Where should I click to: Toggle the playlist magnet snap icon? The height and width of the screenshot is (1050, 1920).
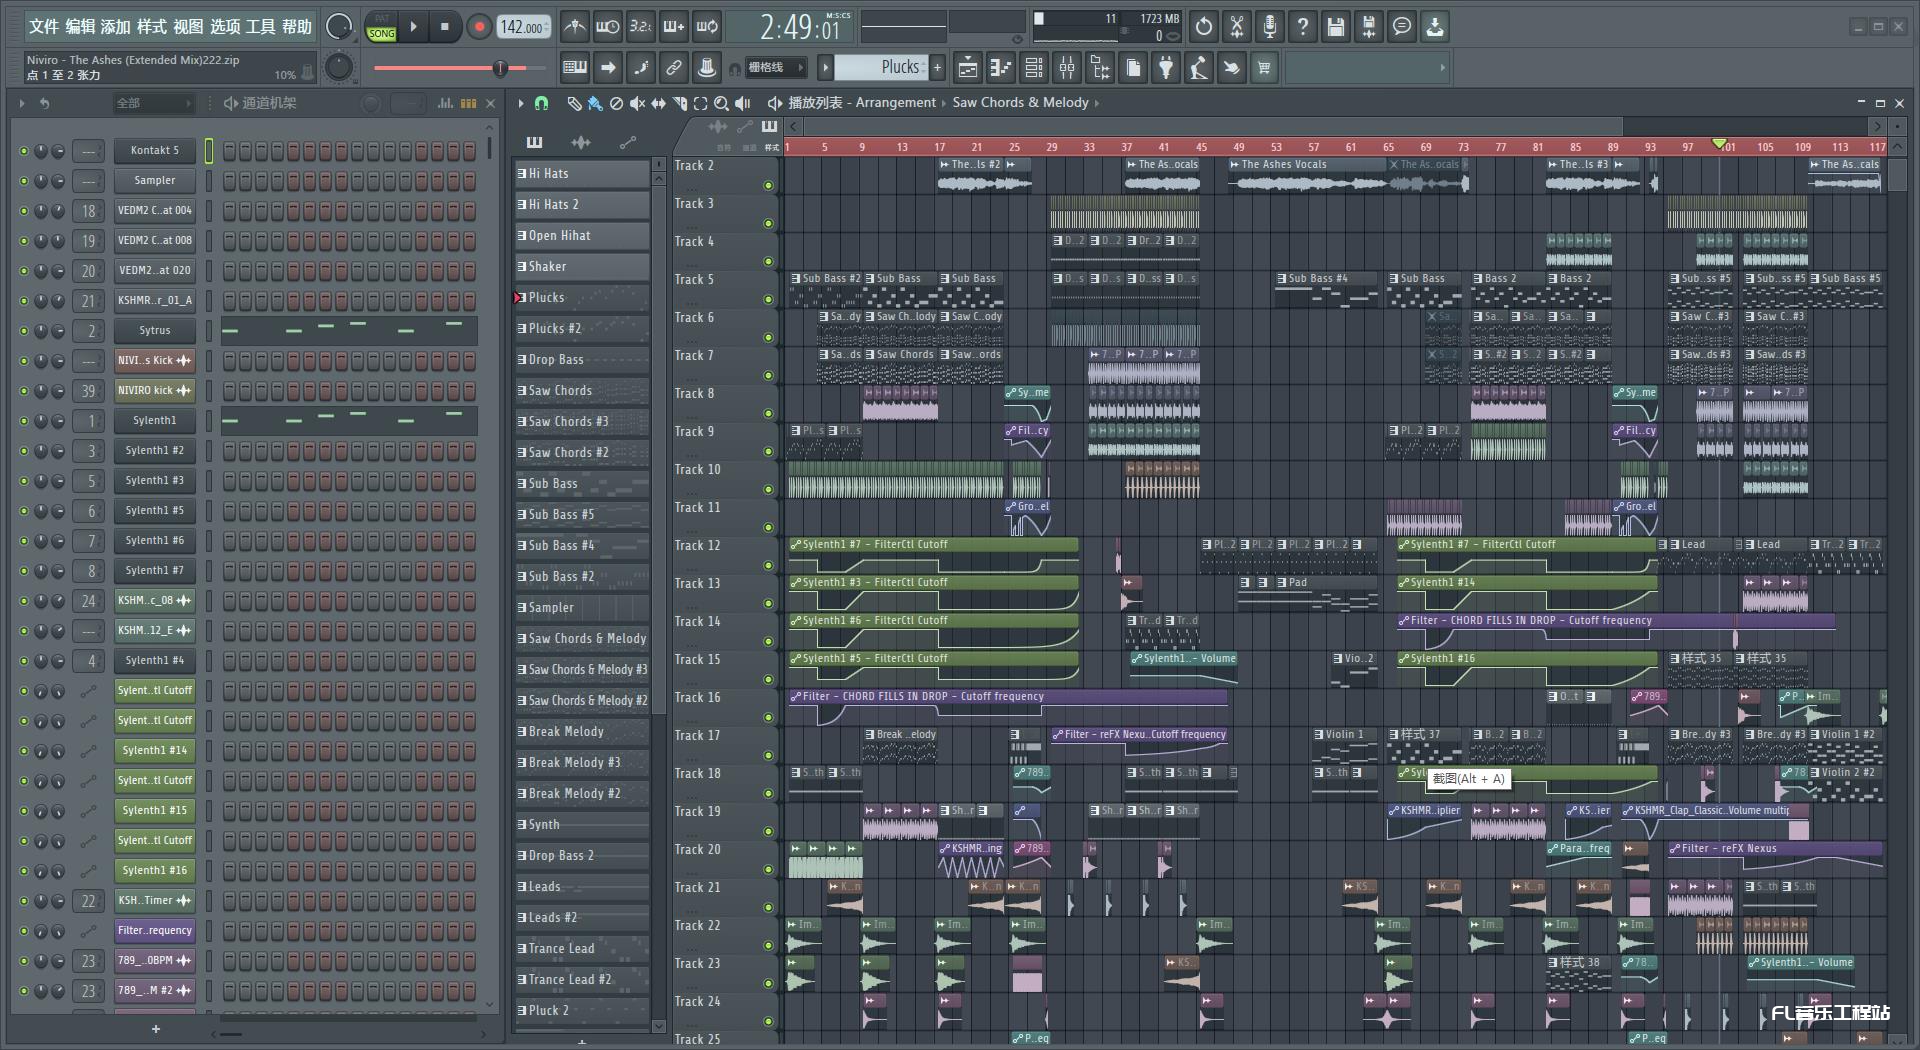[x=541, y=103]
